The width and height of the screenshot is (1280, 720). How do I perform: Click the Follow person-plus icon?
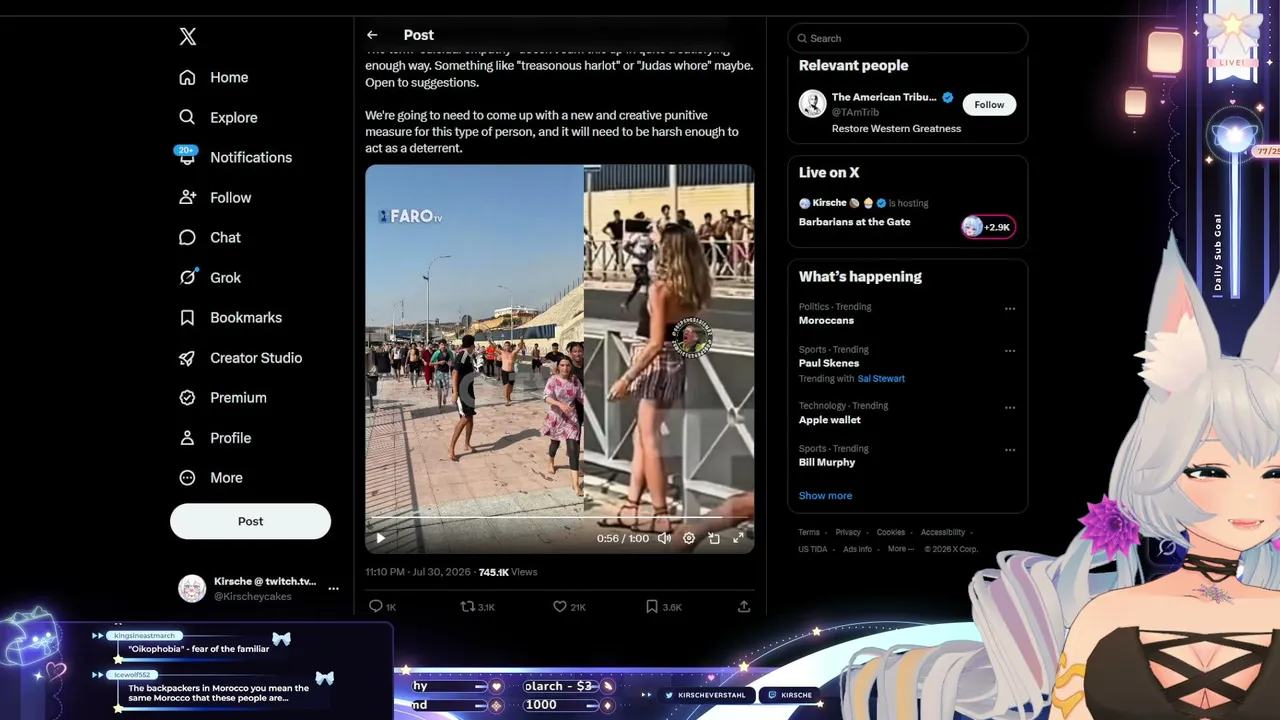tap(187, 197)
